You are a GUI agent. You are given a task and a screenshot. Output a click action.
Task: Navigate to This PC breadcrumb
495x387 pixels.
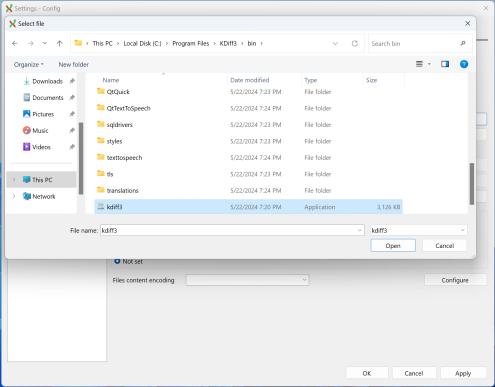tap(102, 43)
